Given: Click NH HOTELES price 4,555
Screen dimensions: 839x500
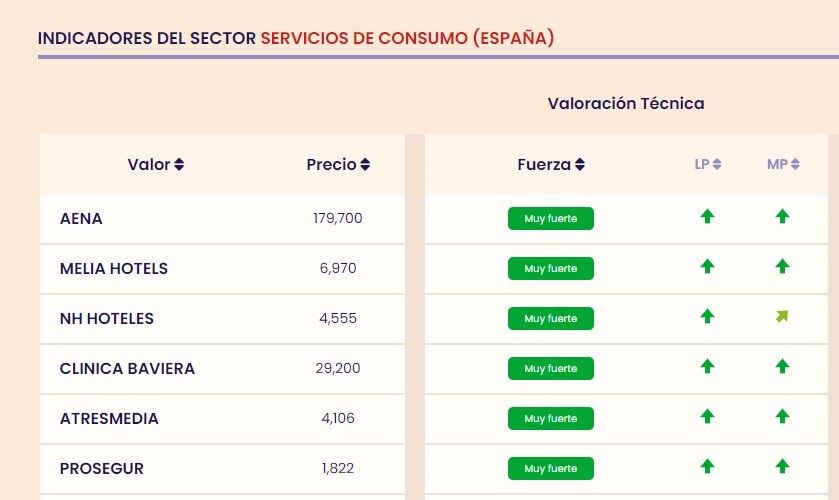Looking at the screenshot, I should (x=338, y=318).
